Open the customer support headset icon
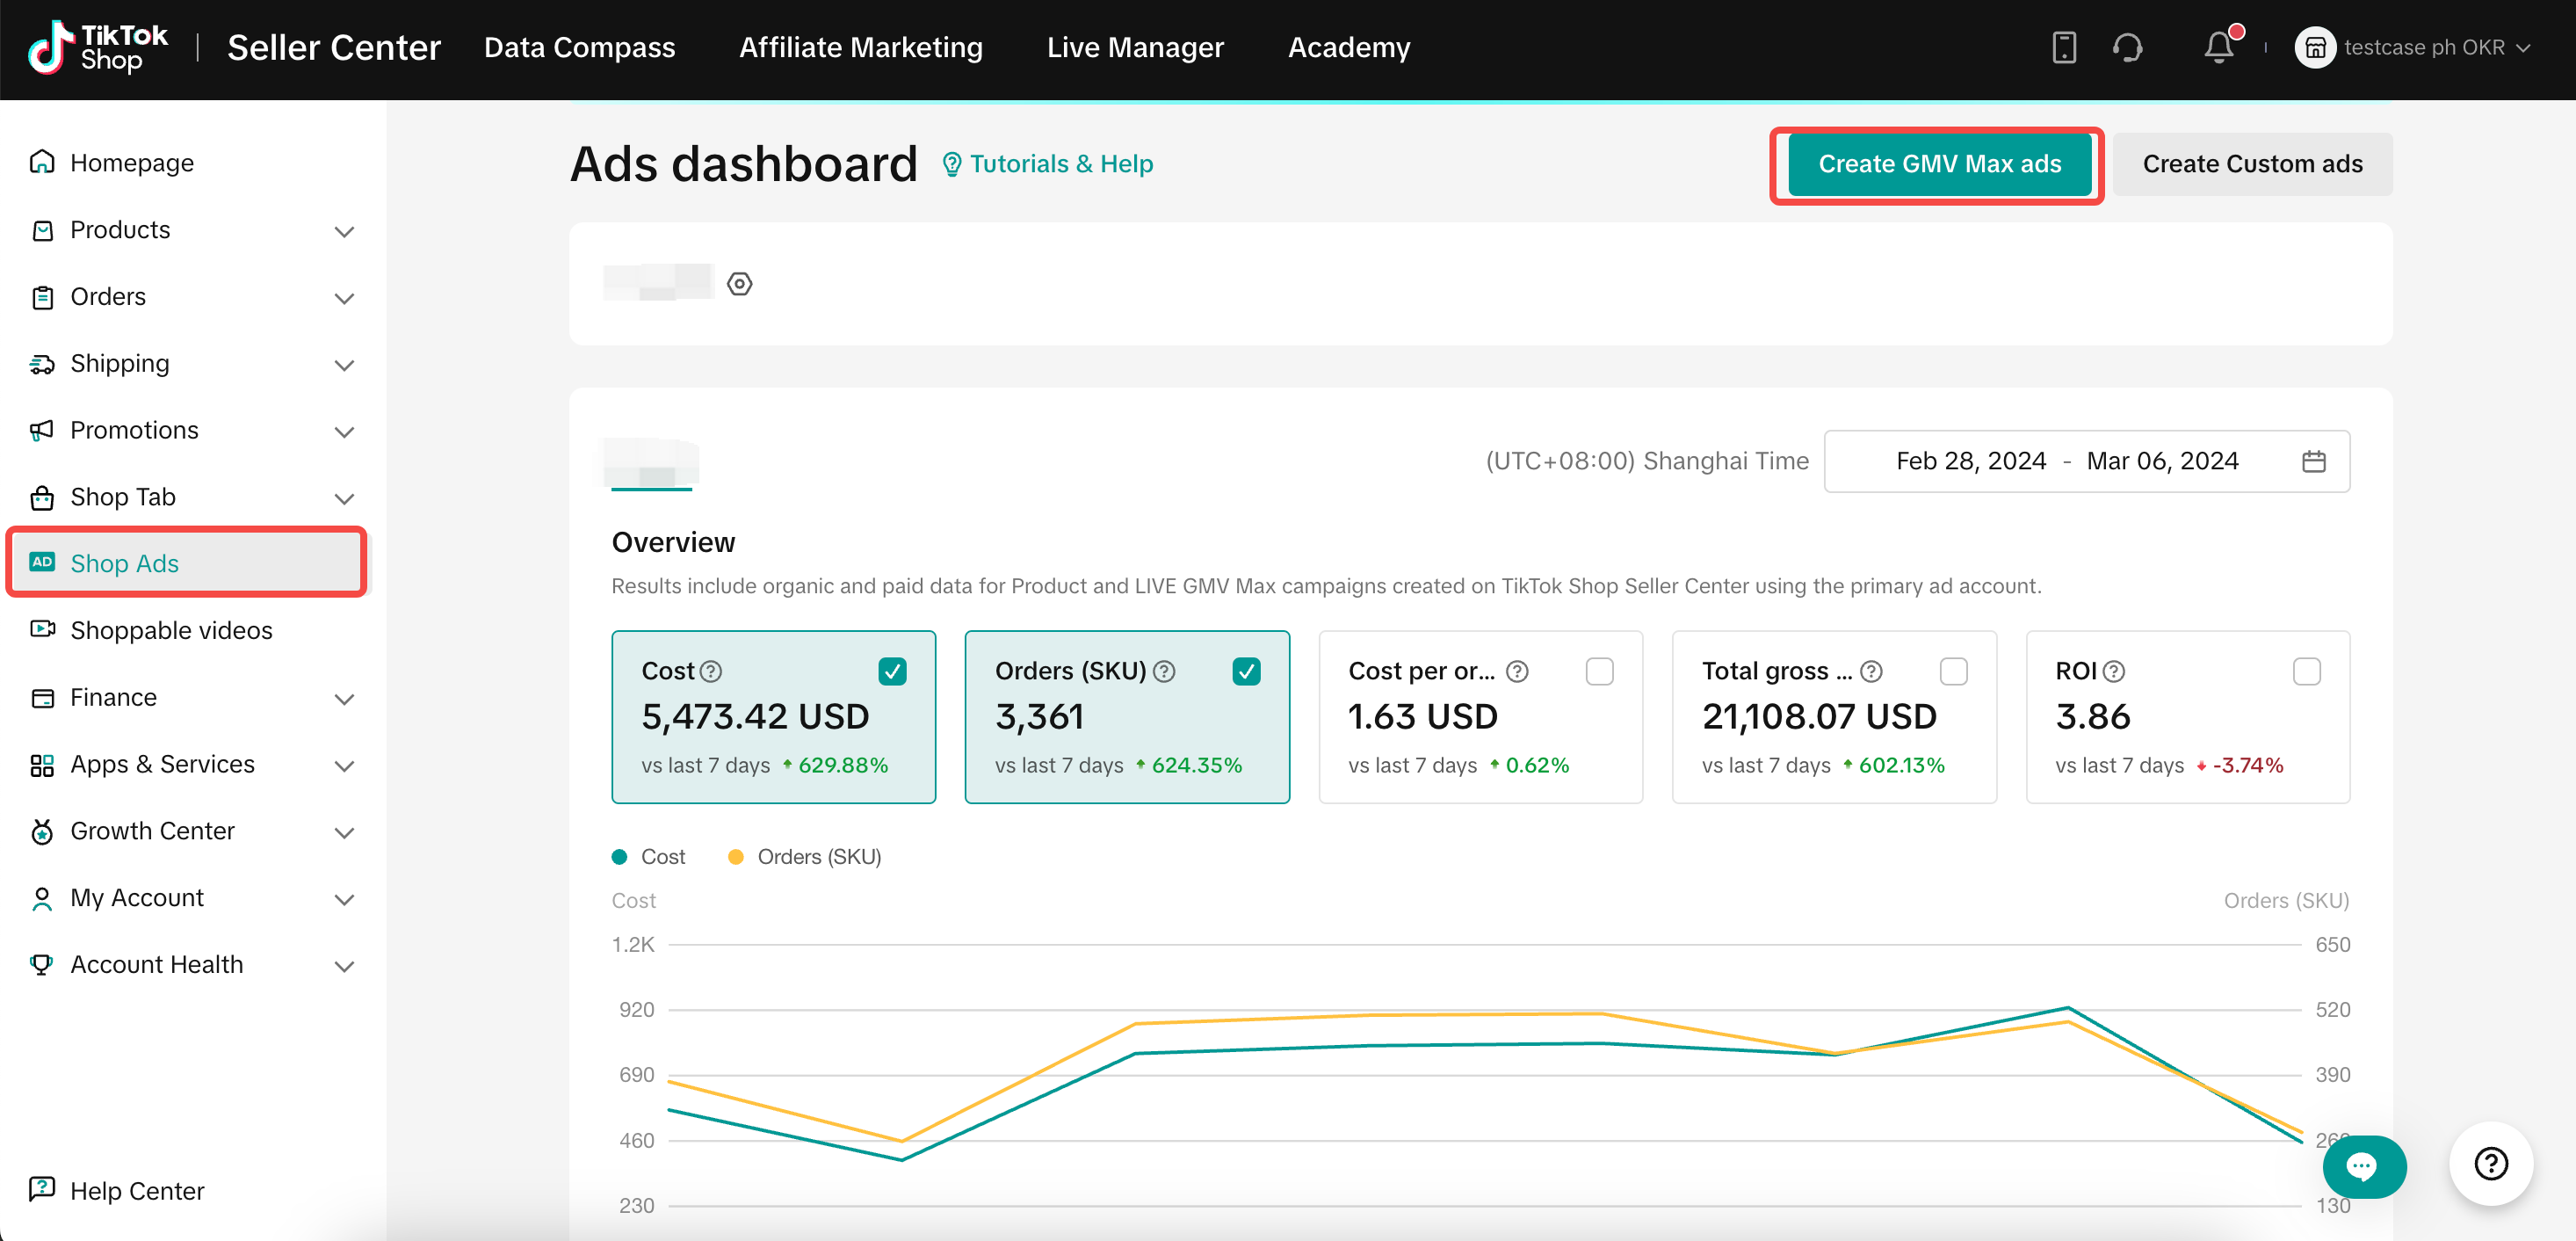2576x1241 pixels. pos(2127,47)
